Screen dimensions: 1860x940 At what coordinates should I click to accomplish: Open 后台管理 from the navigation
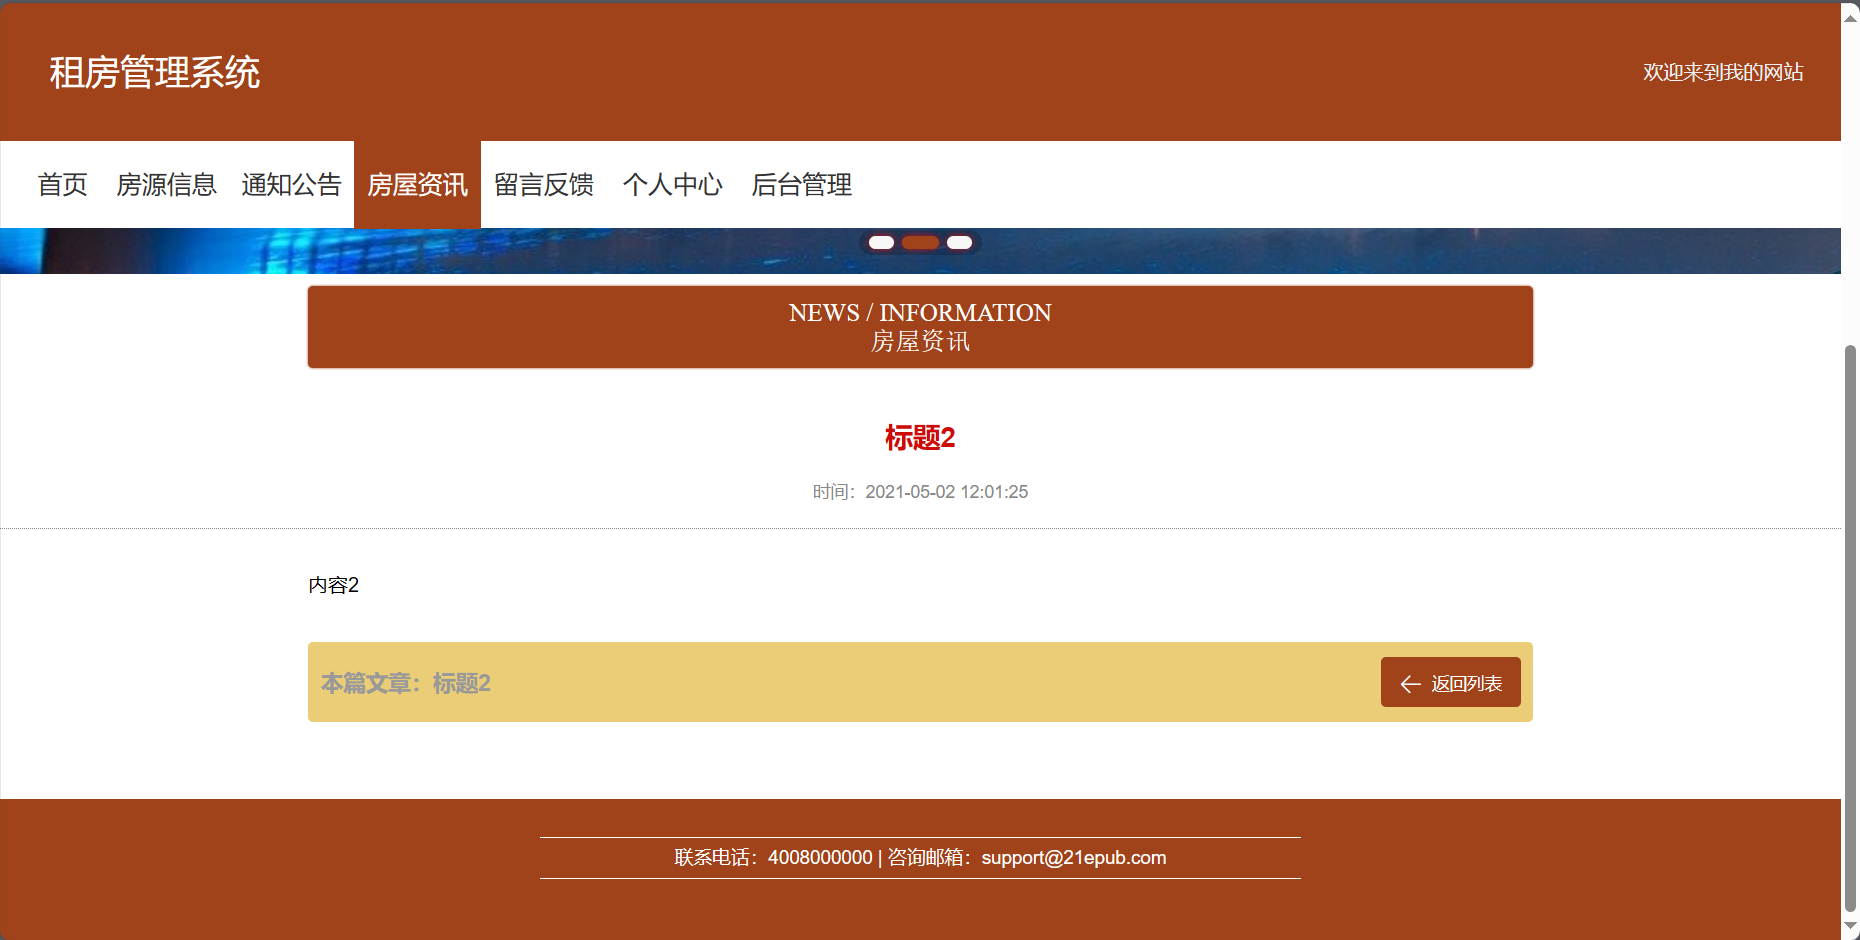coord(801,185)
